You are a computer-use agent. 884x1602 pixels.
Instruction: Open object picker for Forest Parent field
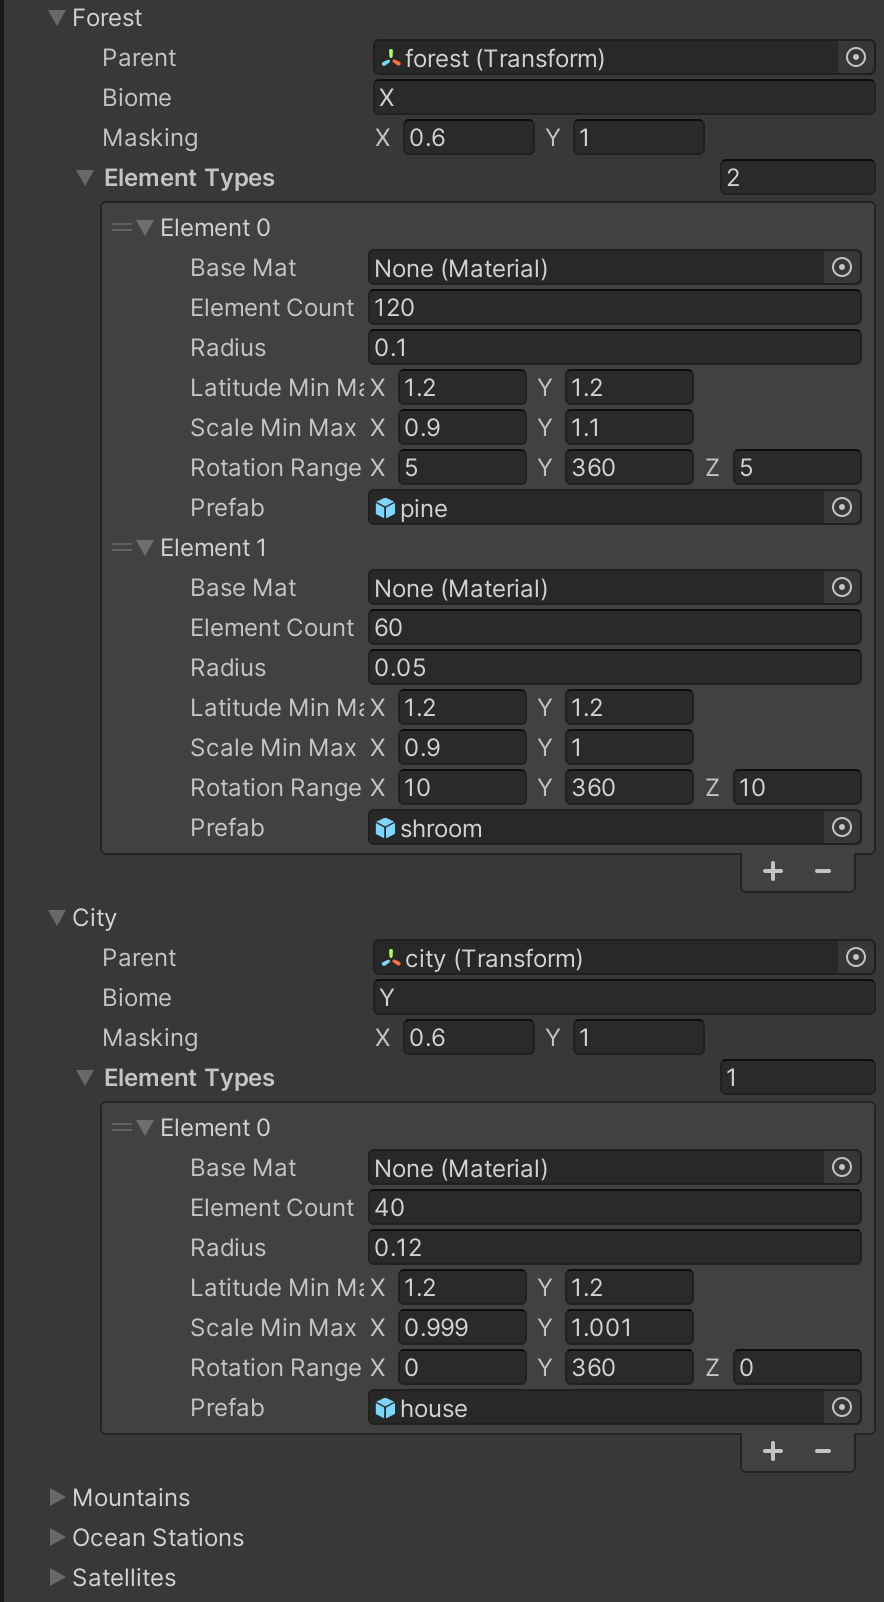(856, 58)
